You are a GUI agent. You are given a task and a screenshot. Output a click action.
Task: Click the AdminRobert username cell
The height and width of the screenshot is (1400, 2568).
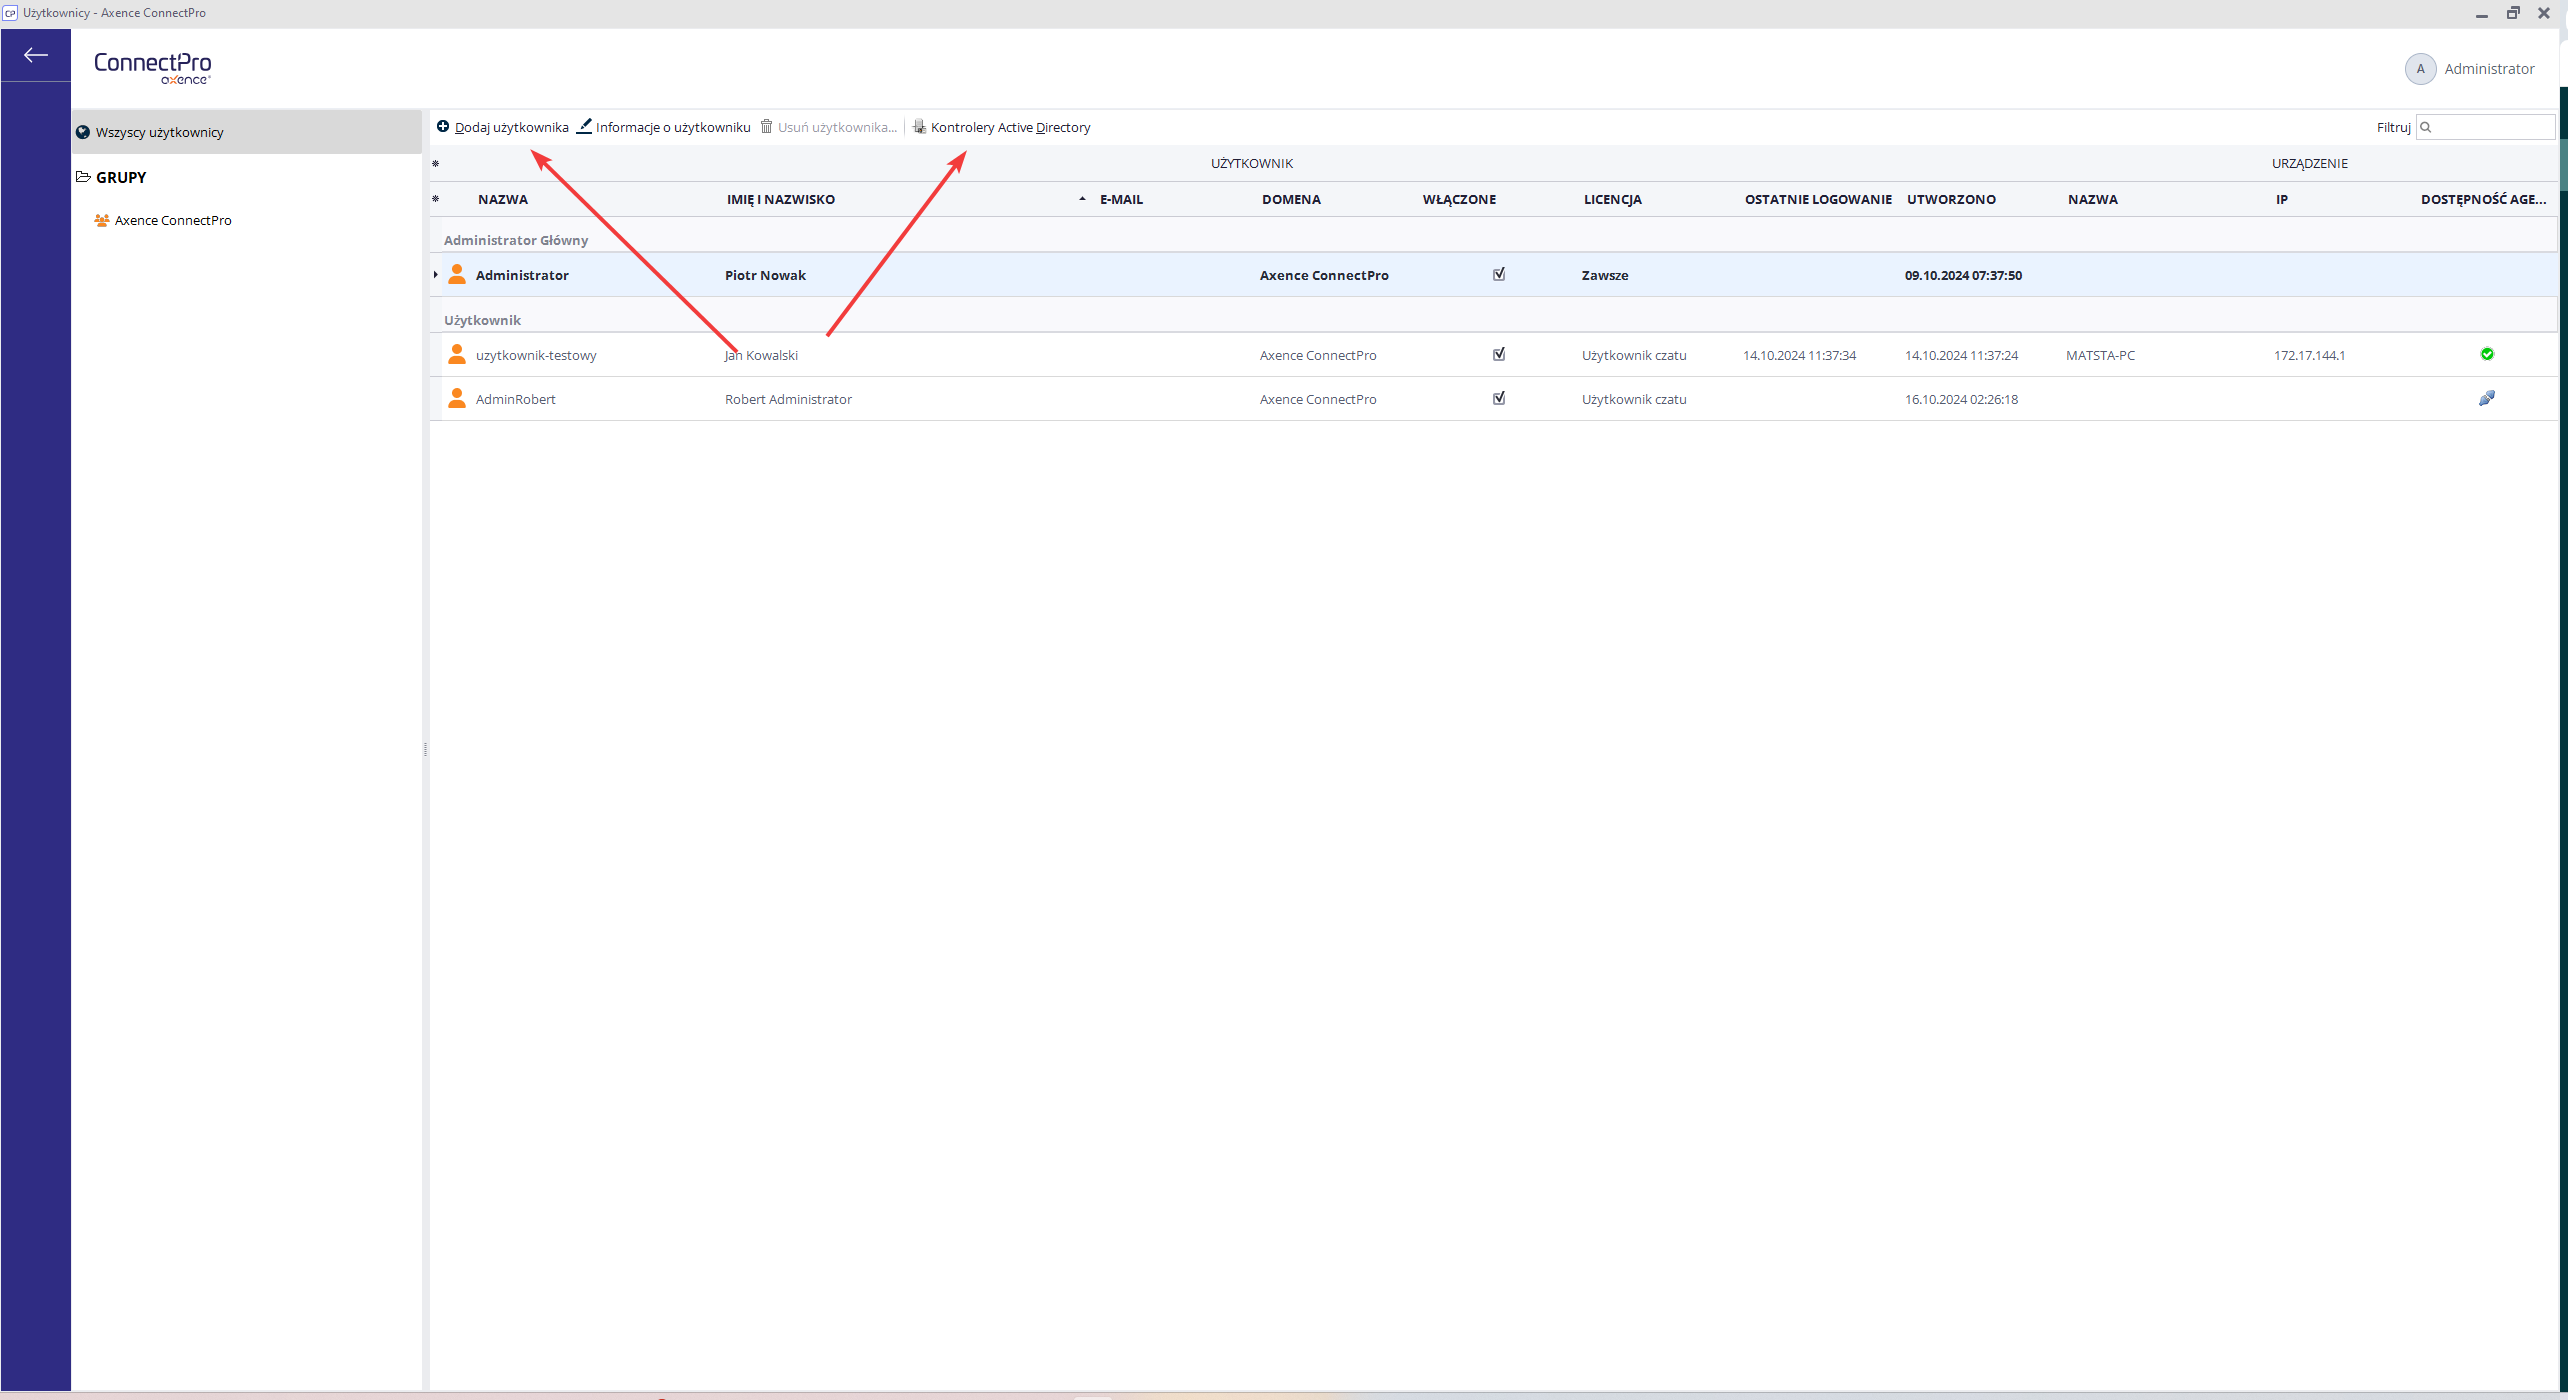click(515, 399)
